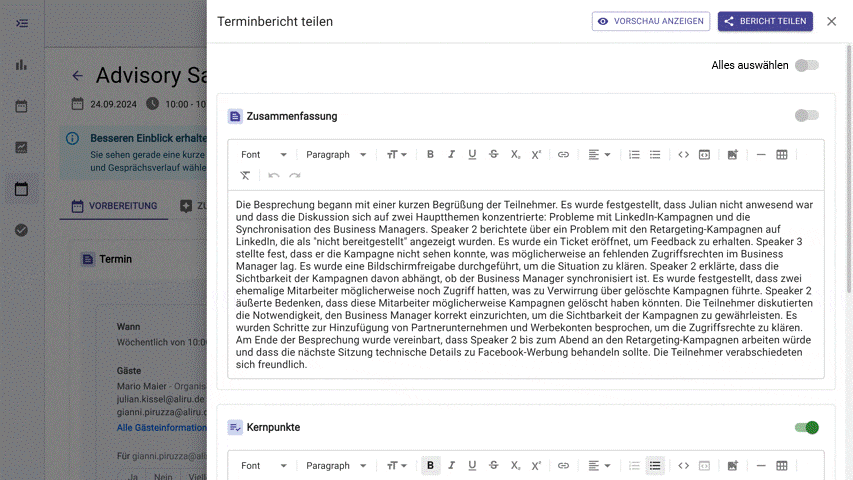Insert numbered list in Zusammenfassung editor
Image resolution: width=853 pixels, height=480 pixels.
pyautogui.click(x=634, y=155)
